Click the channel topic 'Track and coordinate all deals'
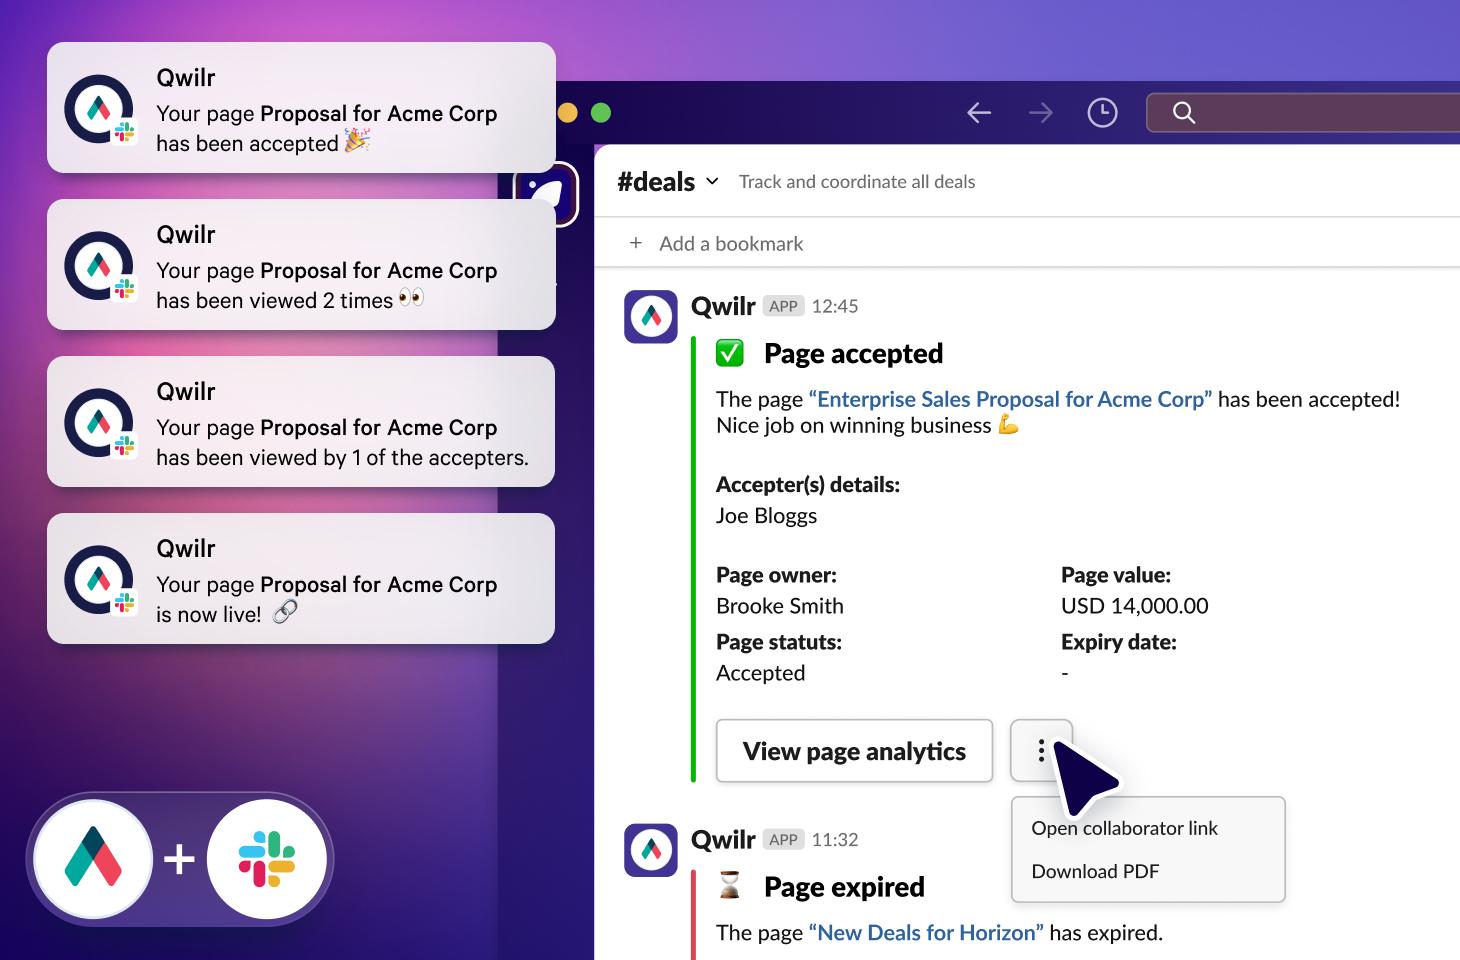This screenshot has width=1460, height=960. [x=857, y=182]
